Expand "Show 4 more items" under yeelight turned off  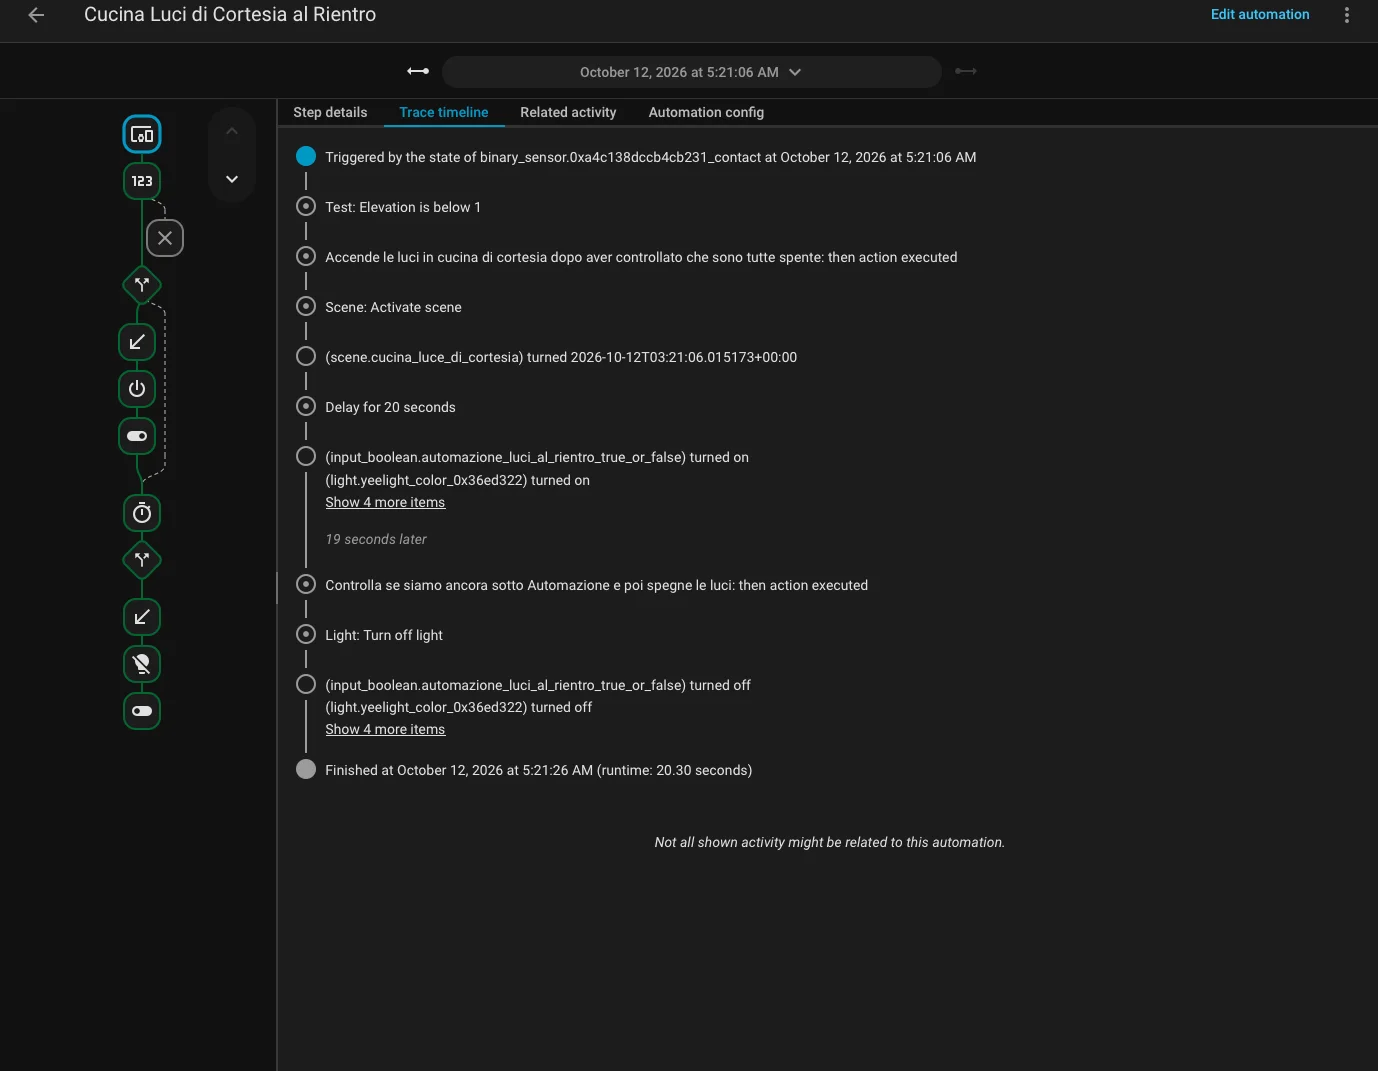(385, 730)
